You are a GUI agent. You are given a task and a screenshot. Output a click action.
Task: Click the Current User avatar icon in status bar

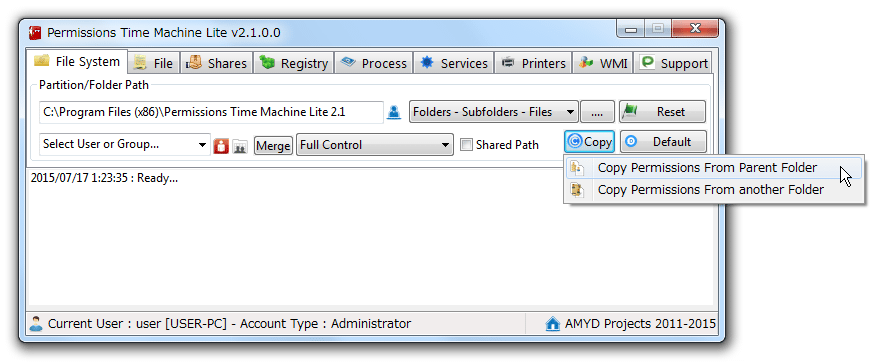pyautogui.click(x=36, y=324)
